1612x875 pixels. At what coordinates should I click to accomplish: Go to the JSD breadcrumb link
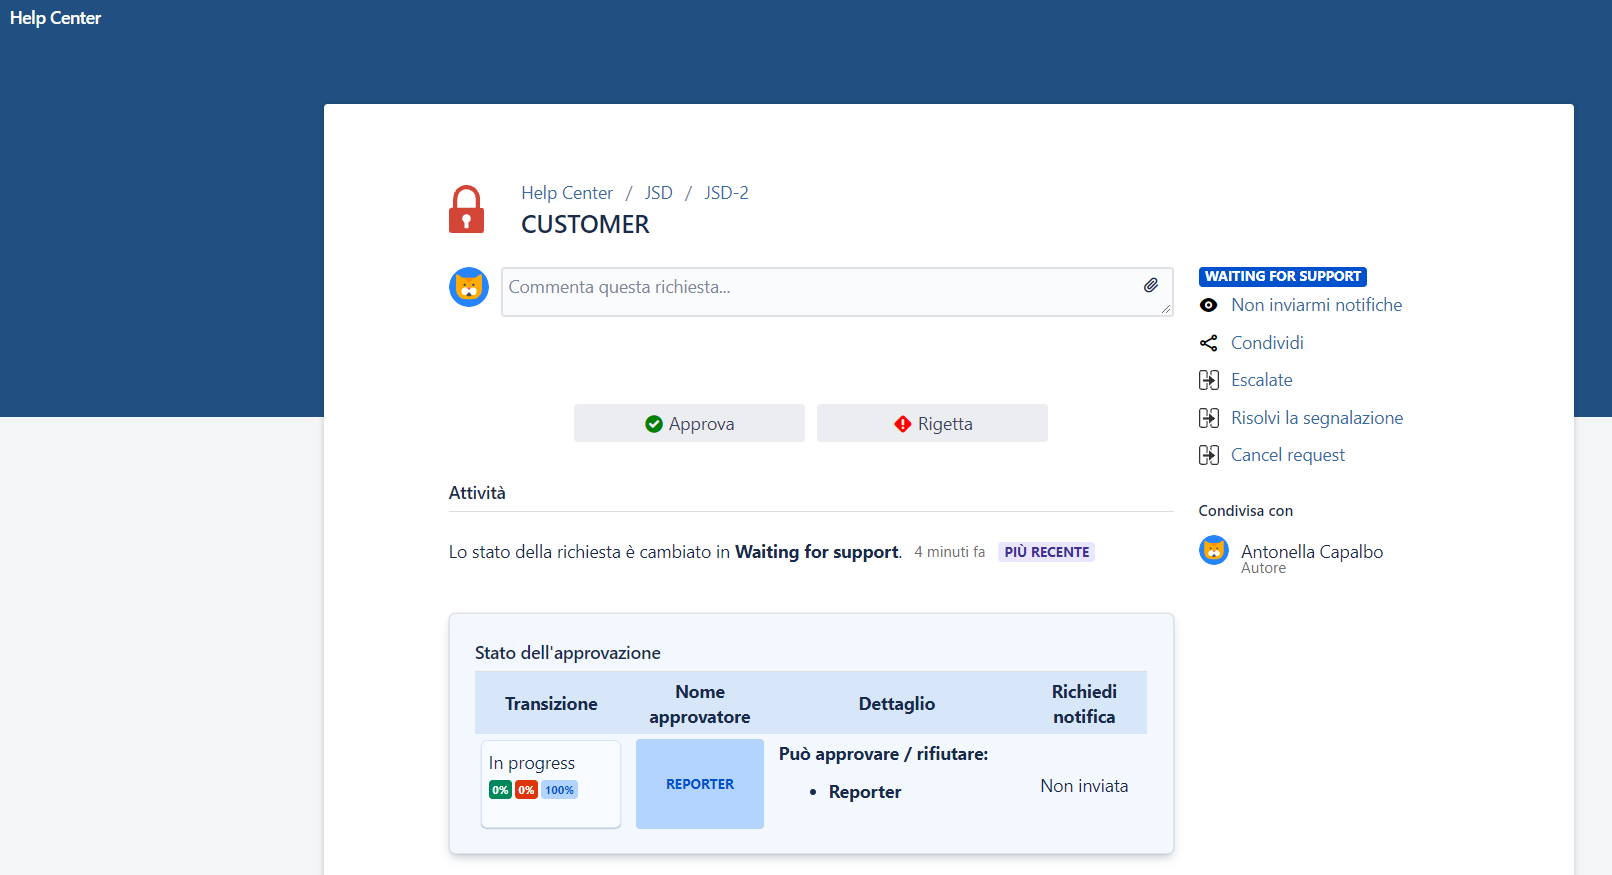(x=658, y=193)
